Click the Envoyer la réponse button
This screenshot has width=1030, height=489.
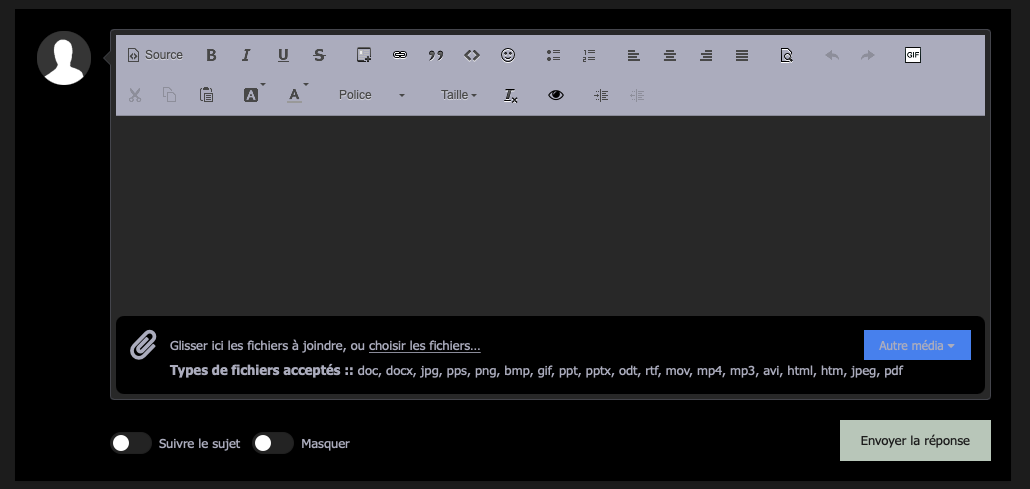click(914, 440)
